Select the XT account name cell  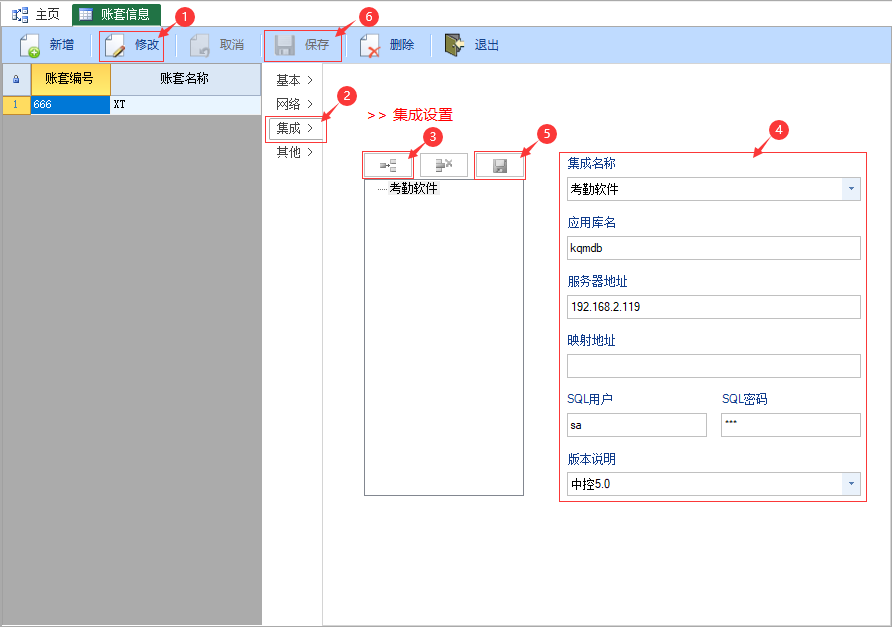click(185, 105)
